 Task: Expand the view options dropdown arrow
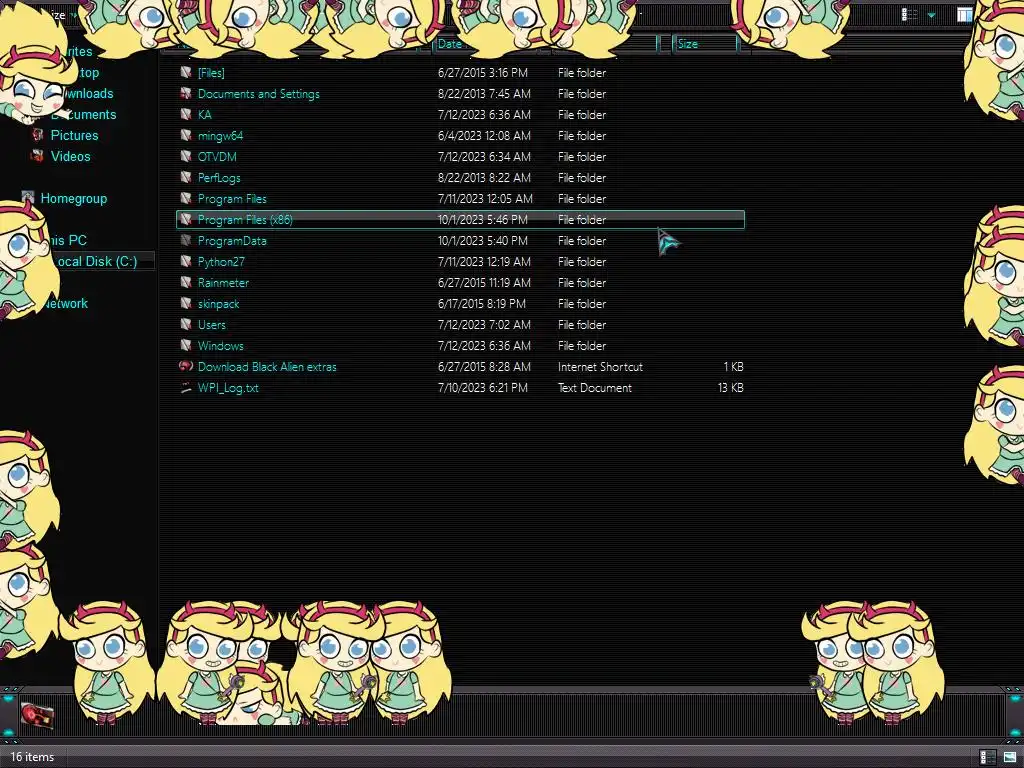[x=931, y=15]
